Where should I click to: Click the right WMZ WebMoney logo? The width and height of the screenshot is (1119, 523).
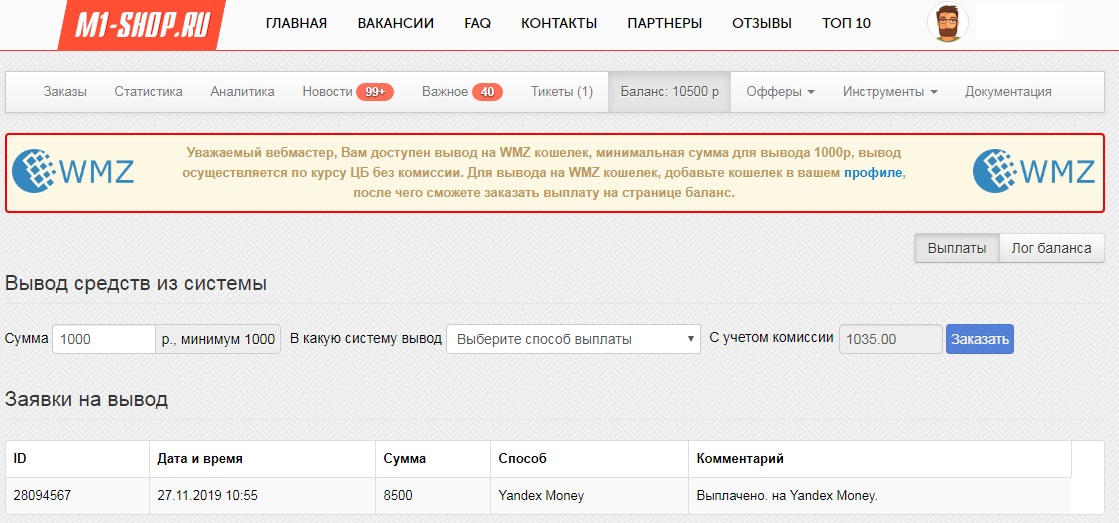tap(1034, 172)
